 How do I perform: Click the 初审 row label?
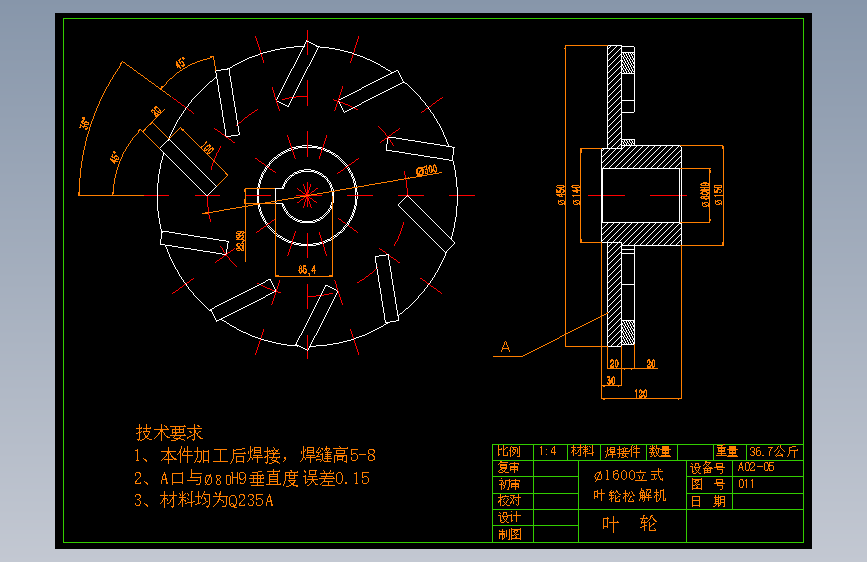(509, 485)
